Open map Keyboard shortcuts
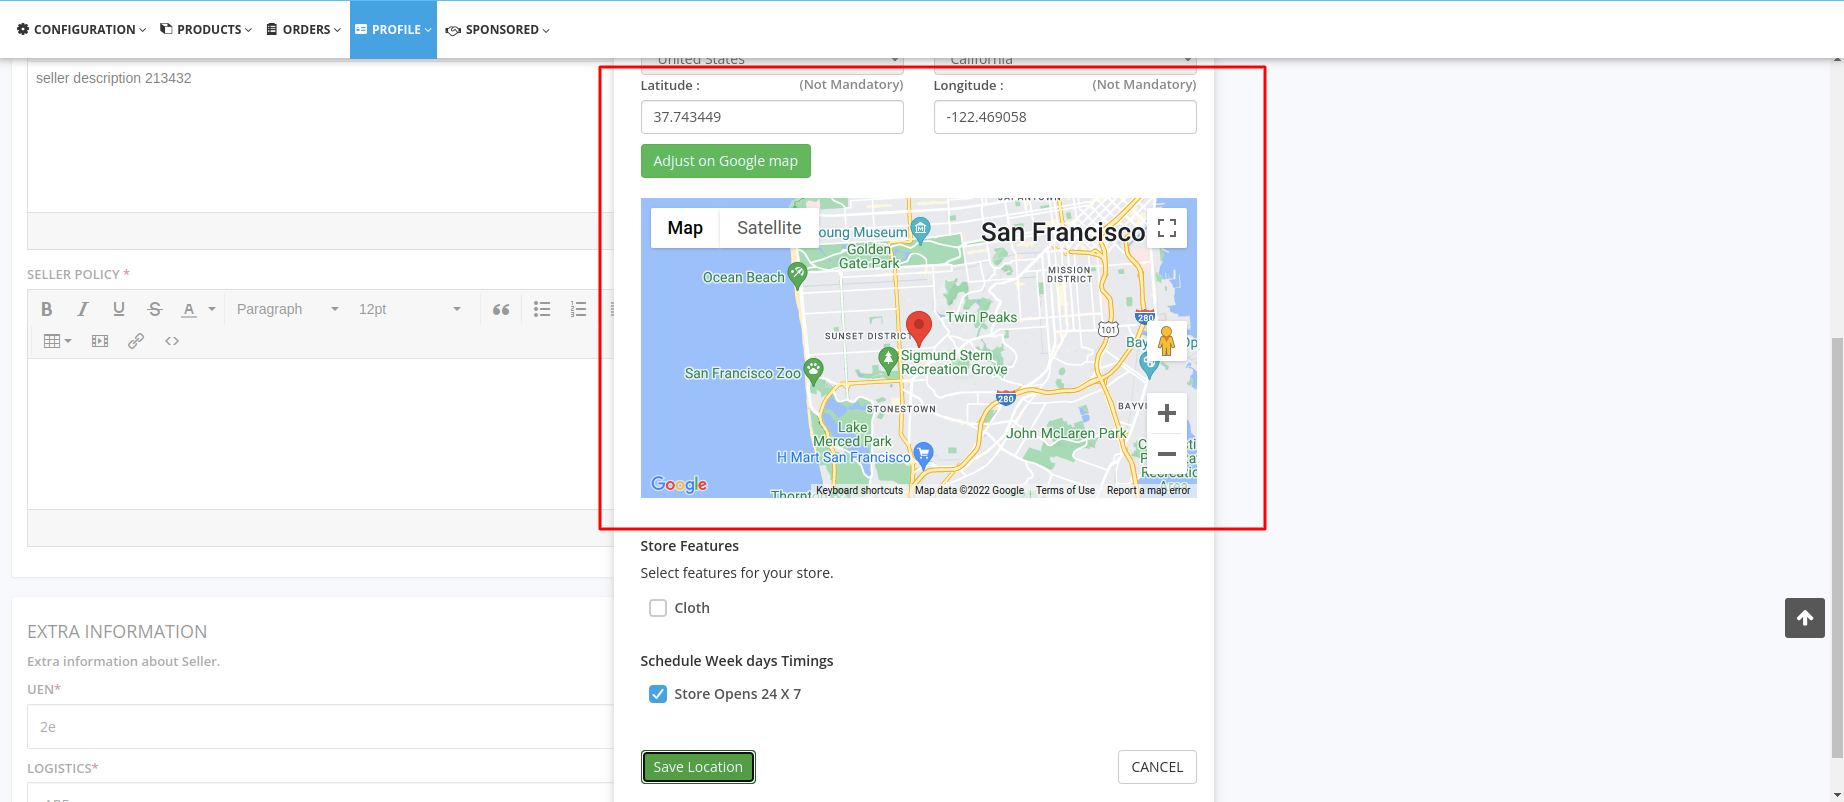1844x802 pixels. tap(859, 491)
